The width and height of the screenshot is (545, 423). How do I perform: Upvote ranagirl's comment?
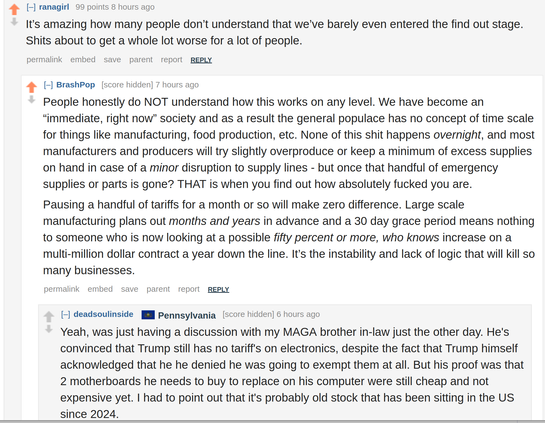coord(14,9)
